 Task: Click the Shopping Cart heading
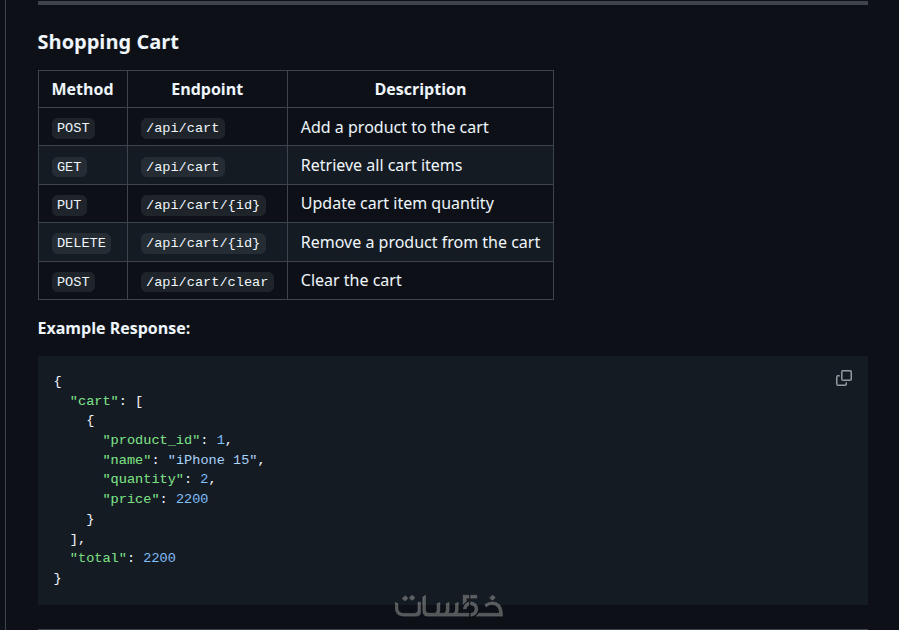tap(108, 42)
